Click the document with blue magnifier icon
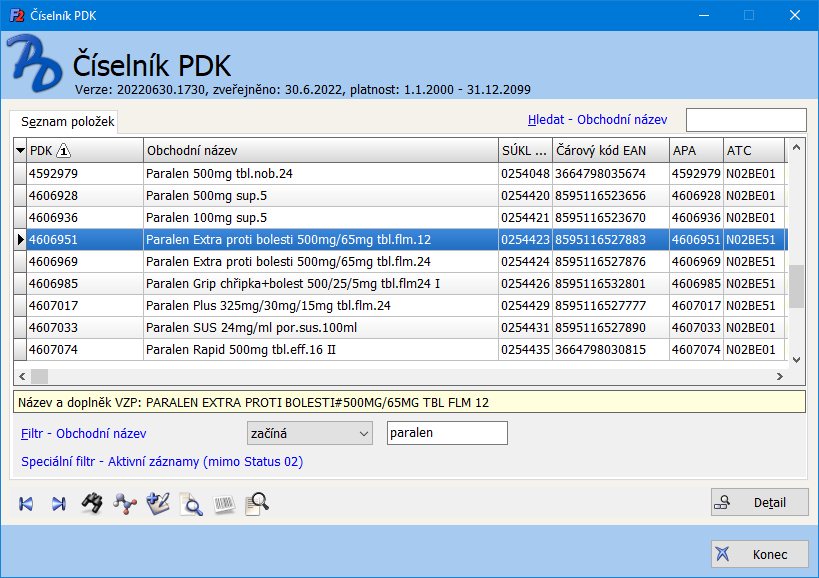Screen dimensions: 819x578 [191, 504]
